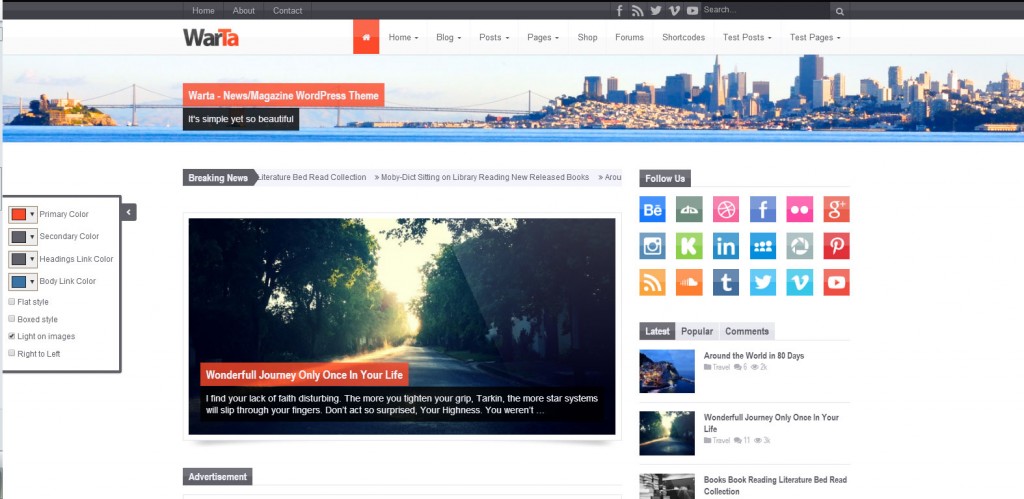Click the Warta logo
Screen dimensions: 1024x499
211,37
